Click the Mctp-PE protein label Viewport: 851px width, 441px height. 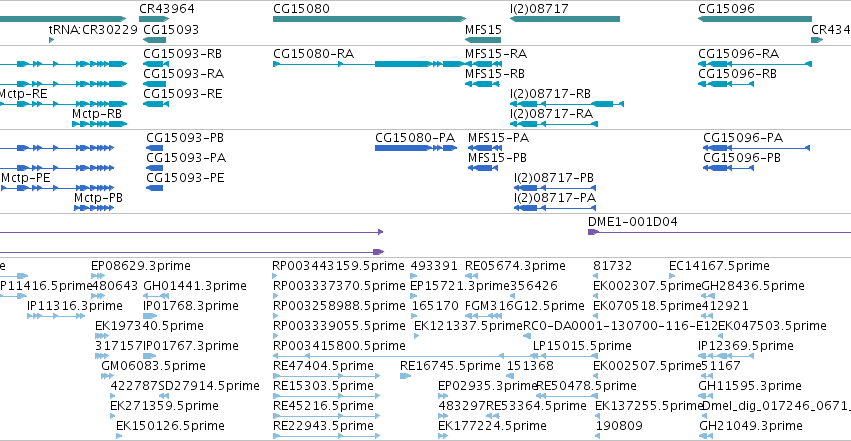(26, 178)
